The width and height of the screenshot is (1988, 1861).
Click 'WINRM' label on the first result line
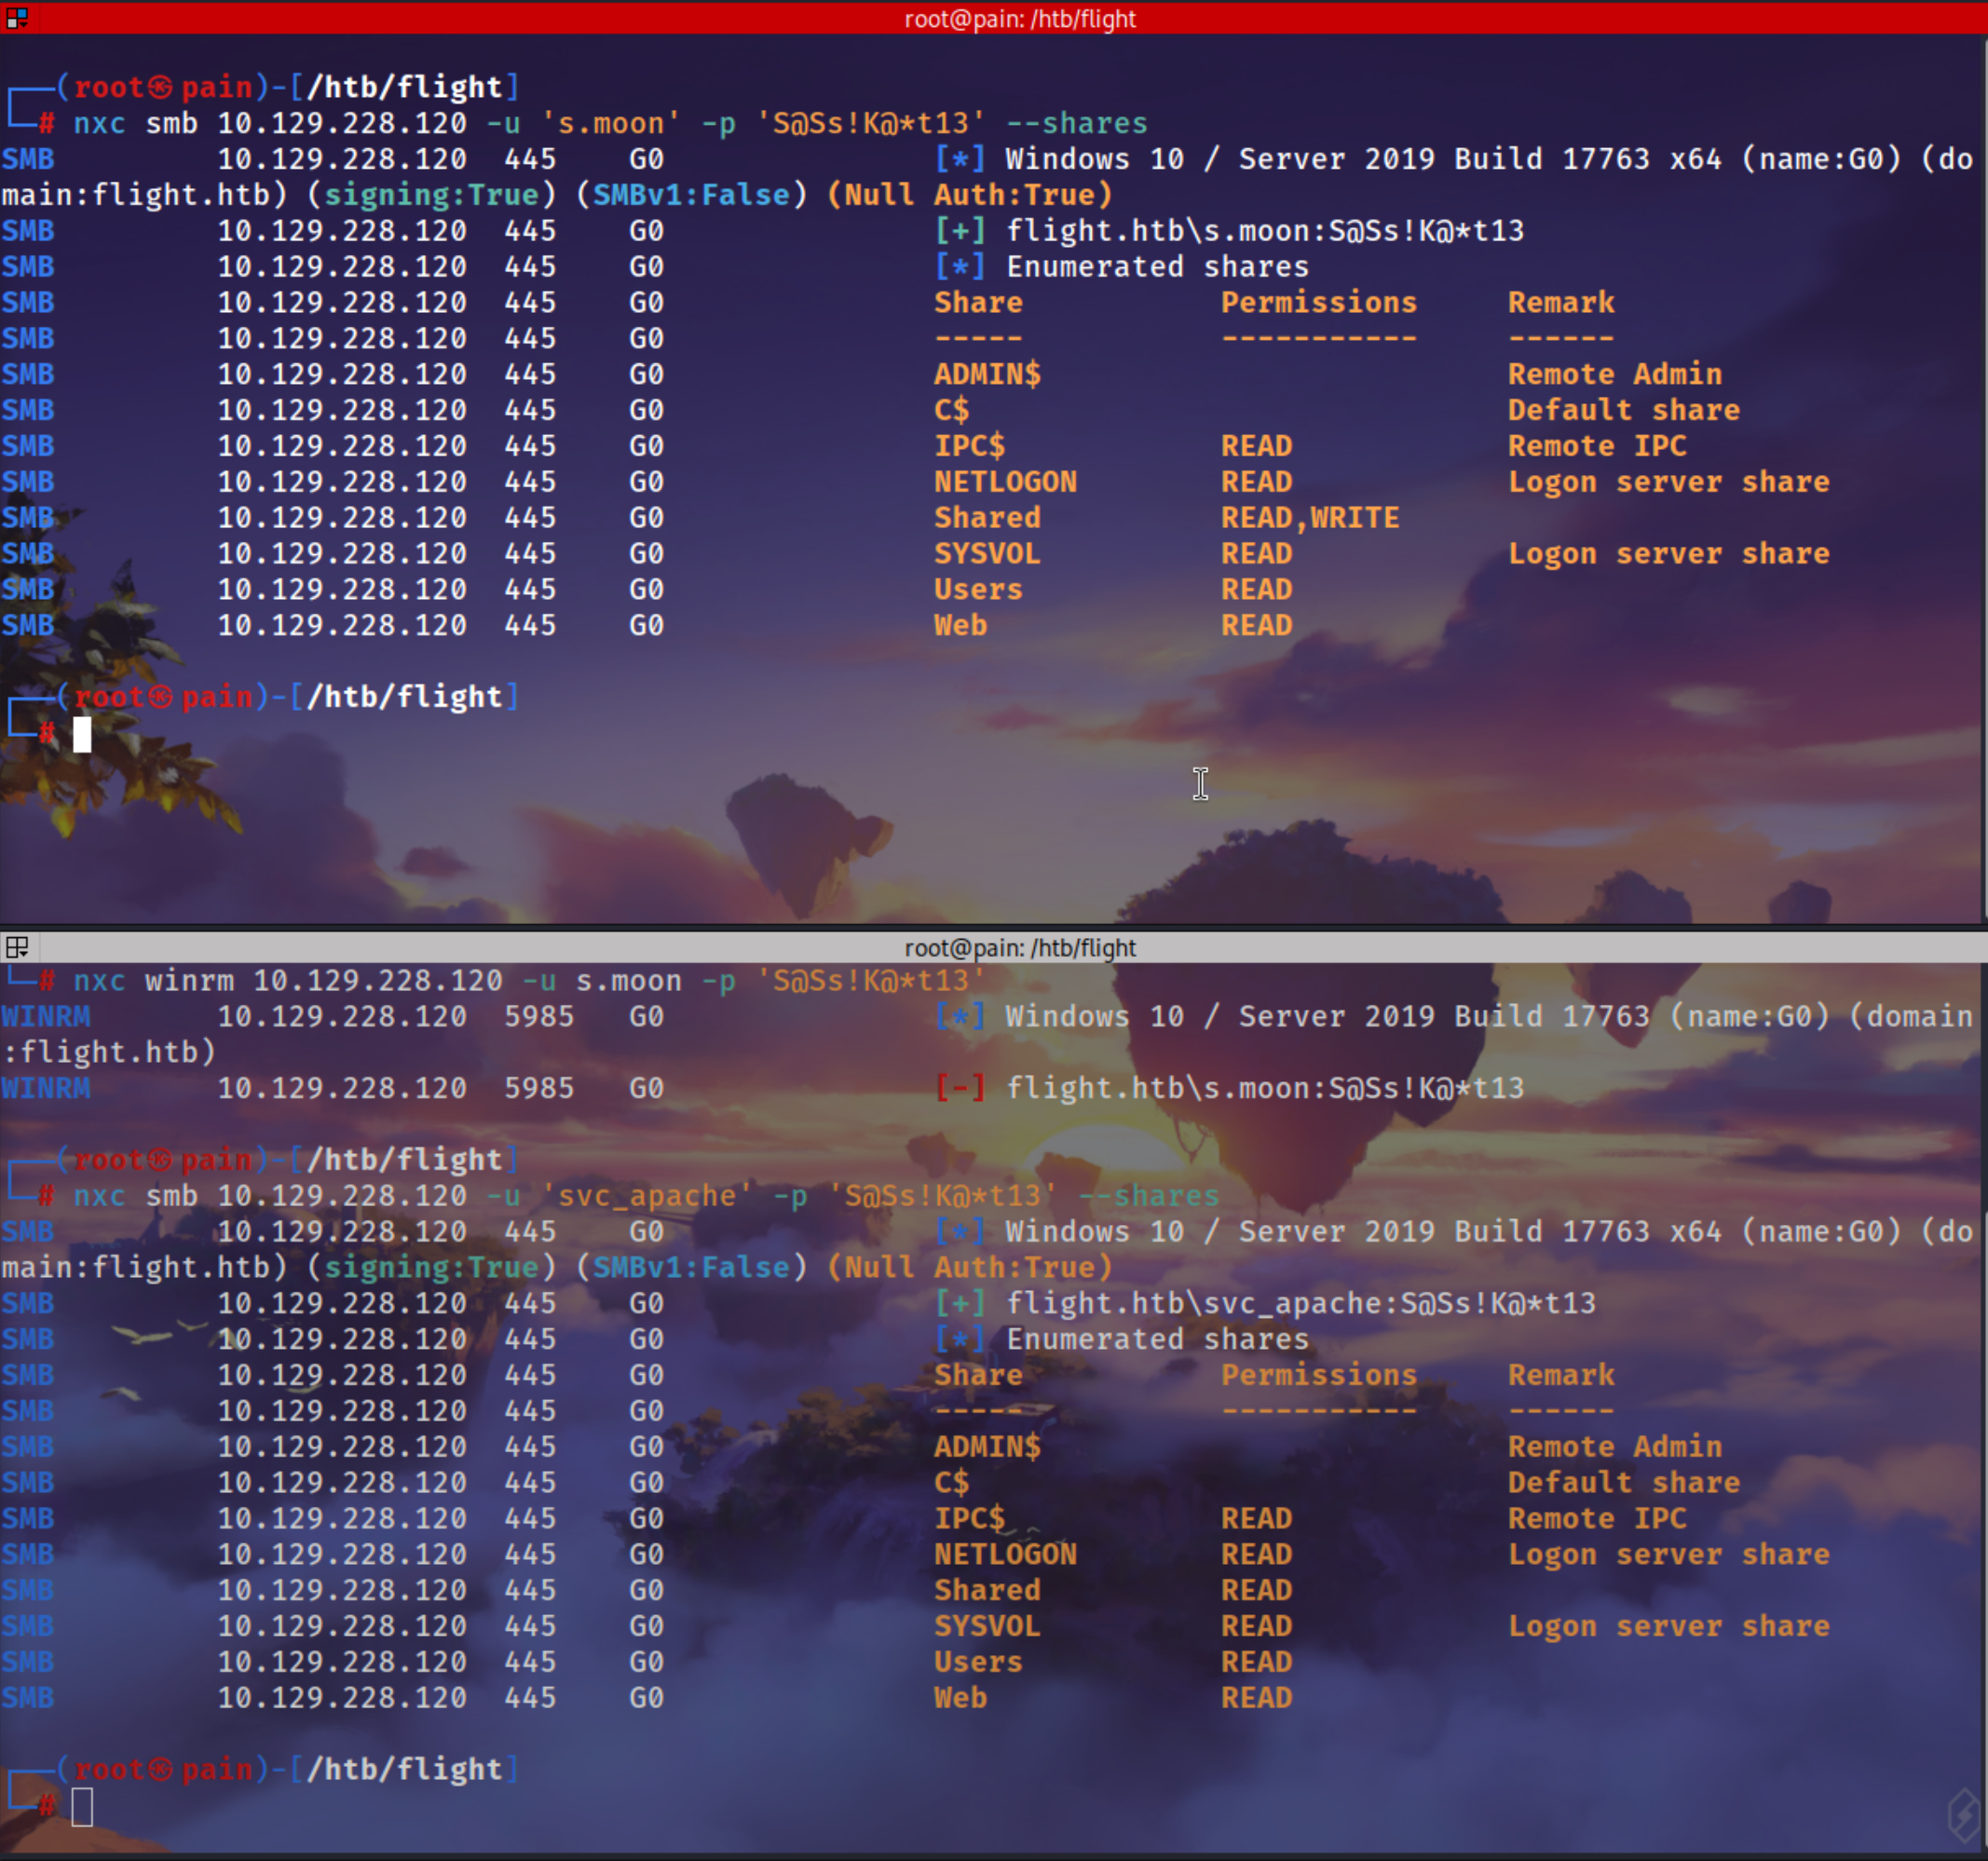(x=46, y=1017)
